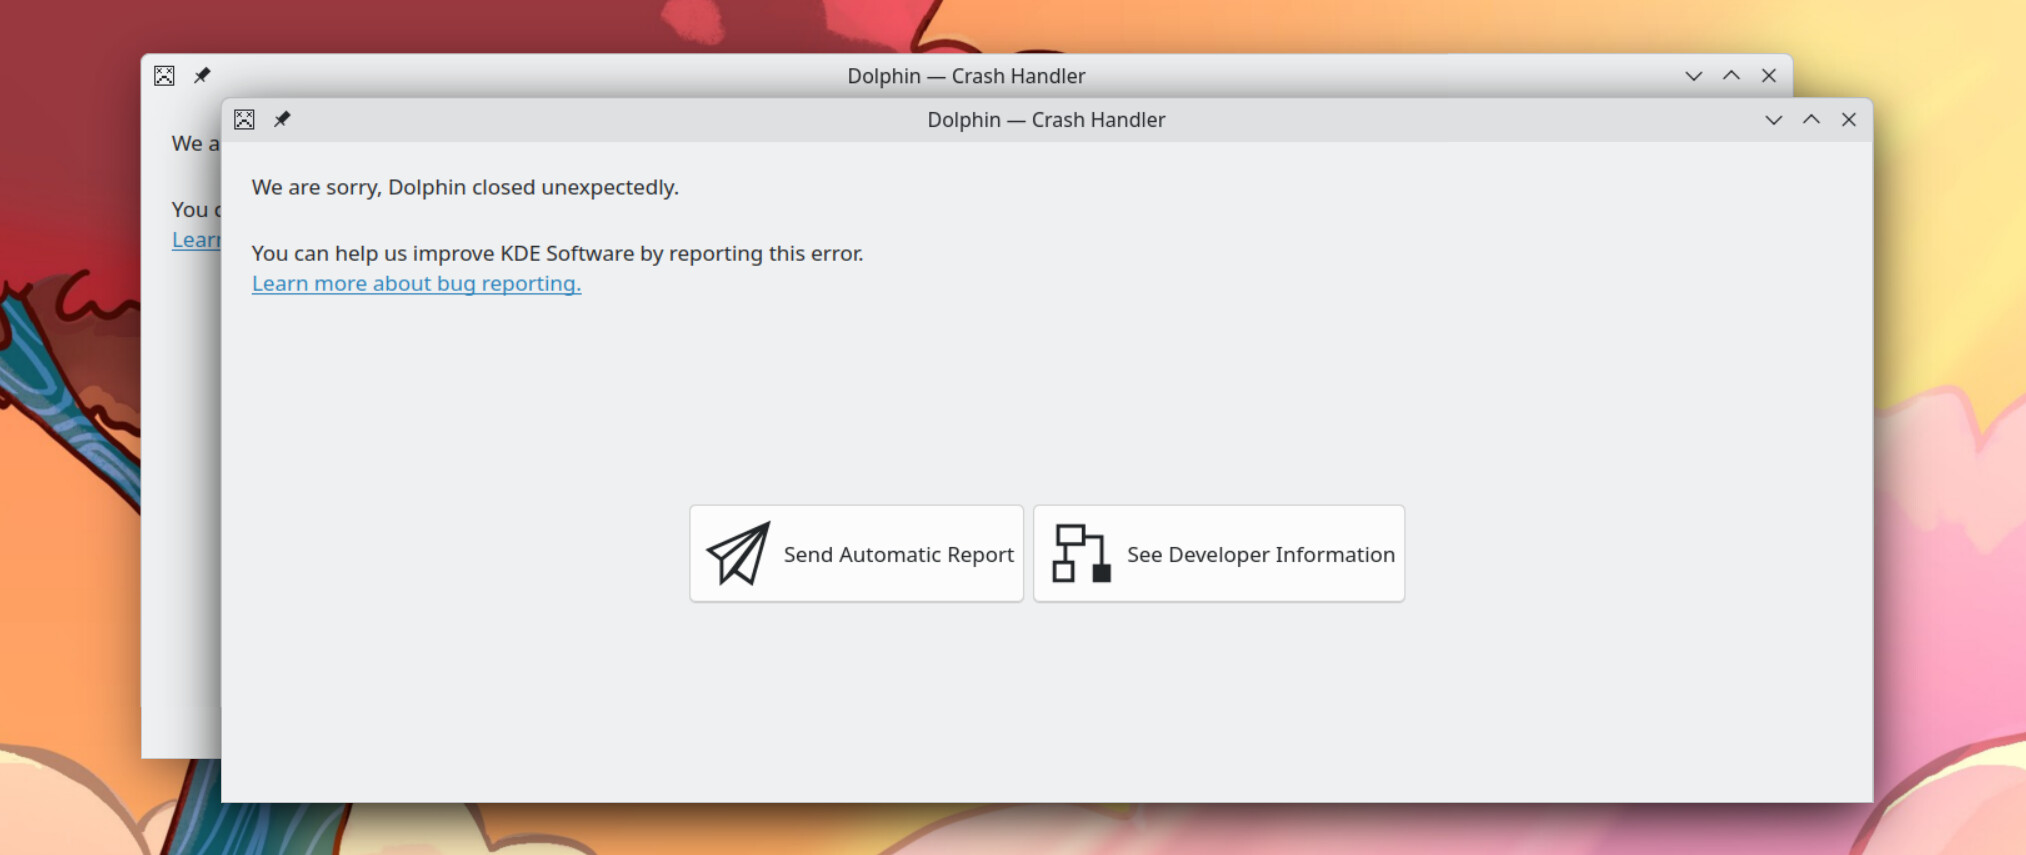
Task: Minimize the background Crash Handler window
Action: tap(1693, 76)
